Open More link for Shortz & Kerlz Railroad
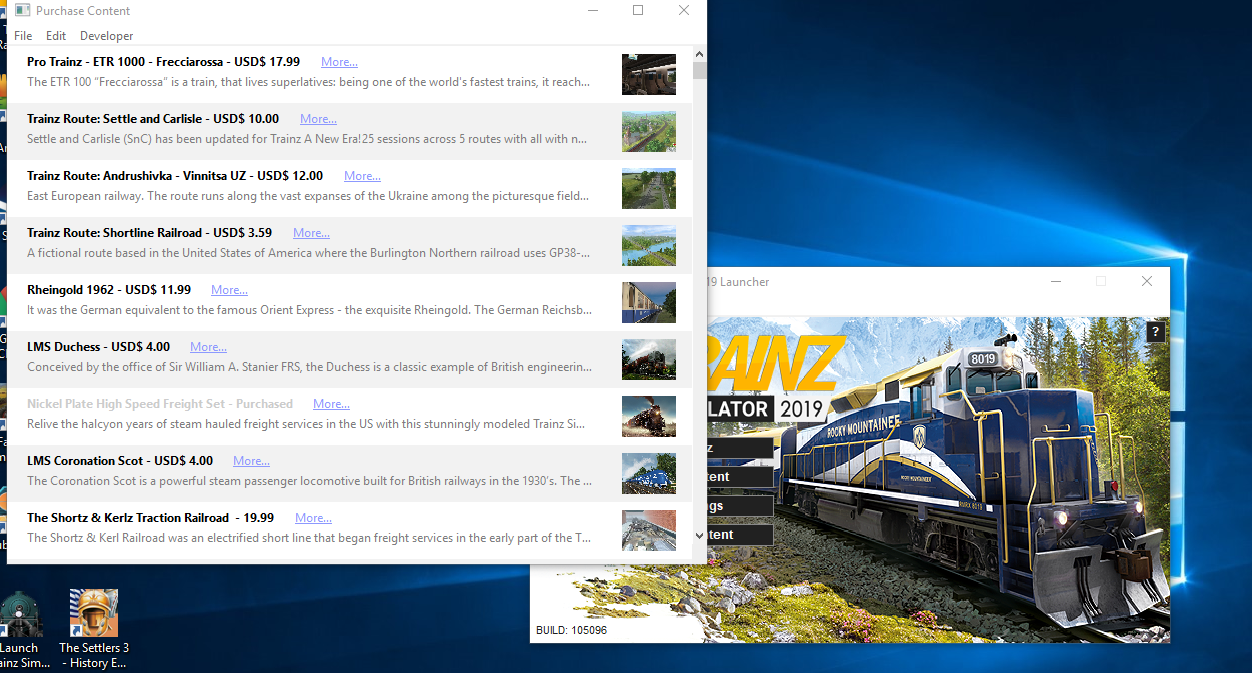1252x673 pixels. [313, 518]
